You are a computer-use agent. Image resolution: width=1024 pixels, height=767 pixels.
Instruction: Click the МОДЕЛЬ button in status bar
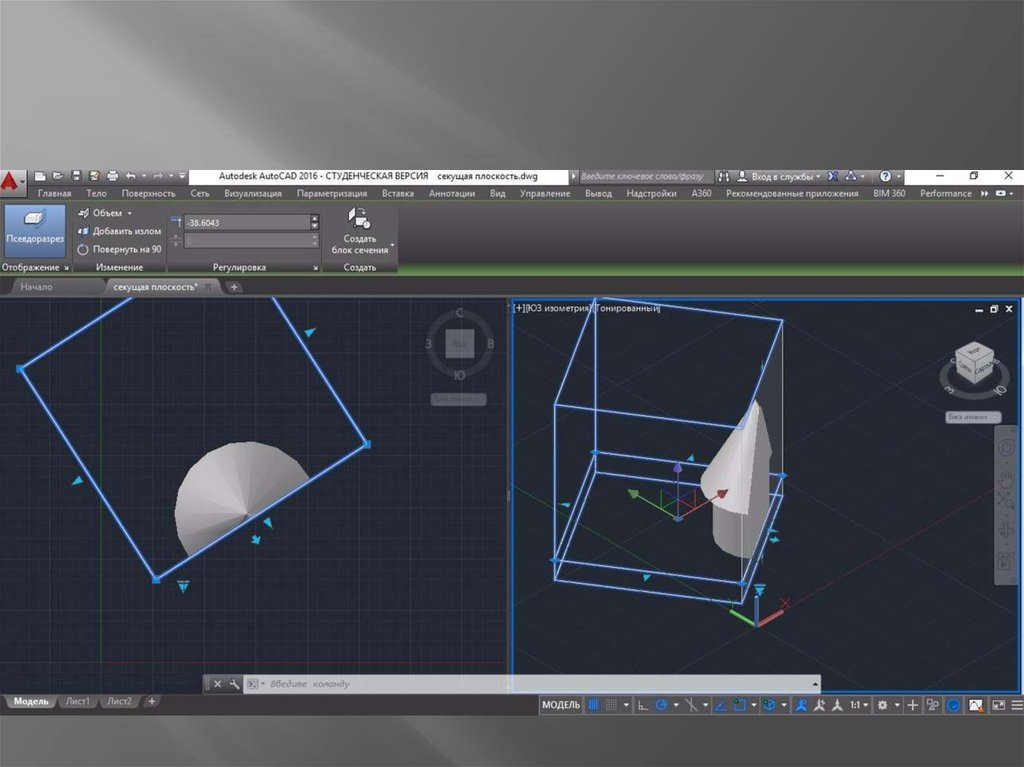[x=560, y=705]
